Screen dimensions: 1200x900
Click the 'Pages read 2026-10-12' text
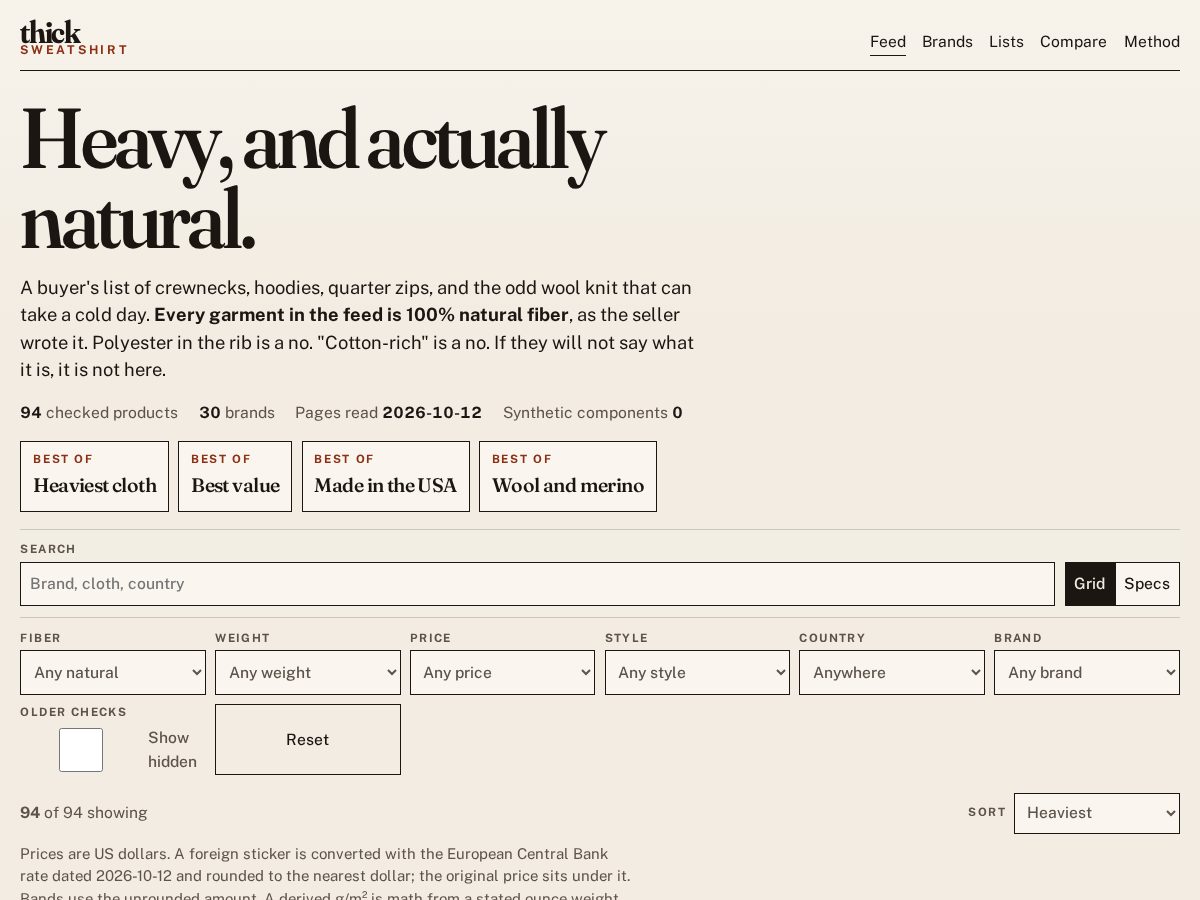click(x=388, y=413)
